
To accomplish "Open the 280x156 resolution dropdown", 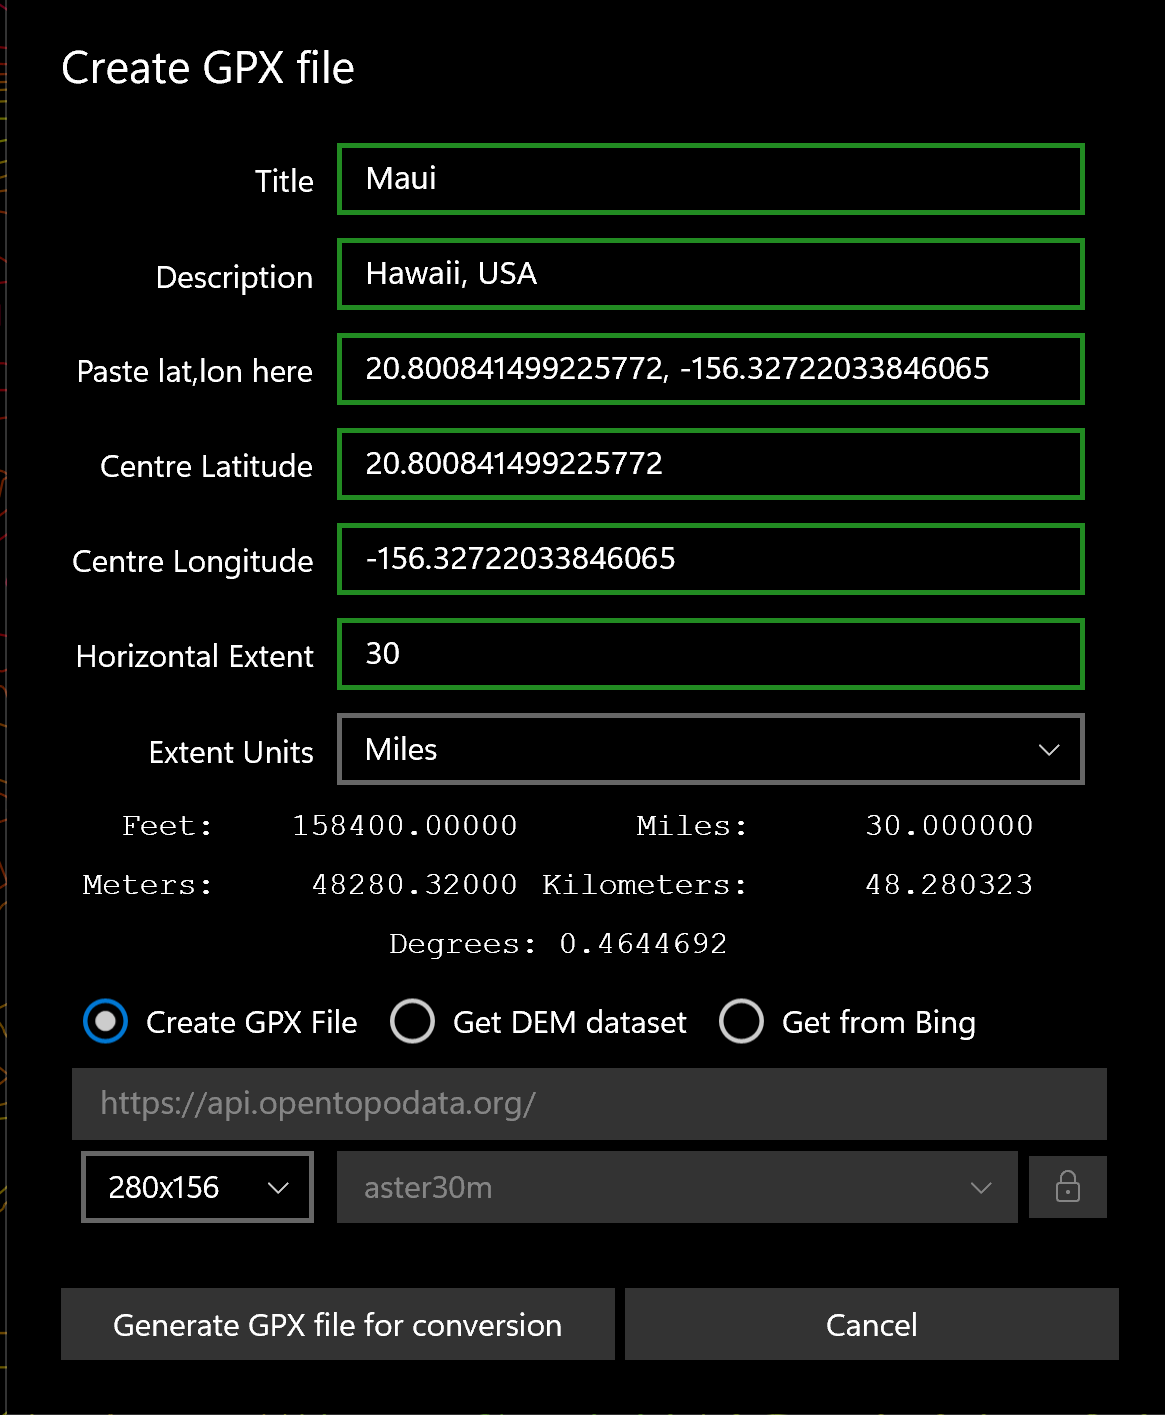I will click(197, 1187).
